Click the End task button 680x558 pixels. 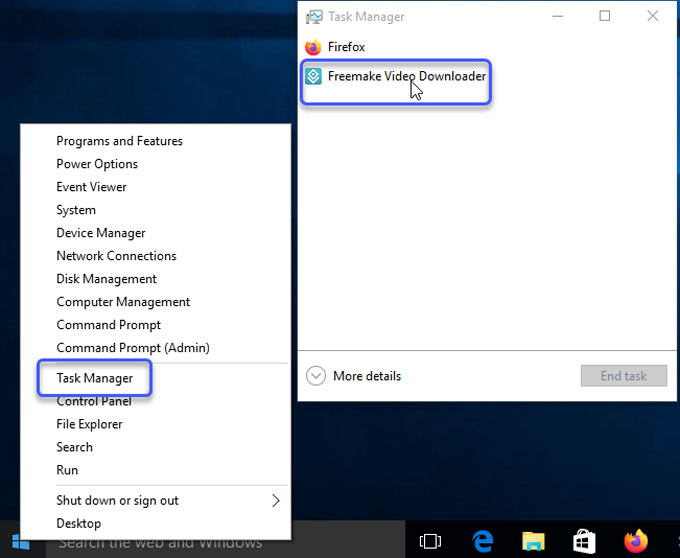tap(624, 375)
